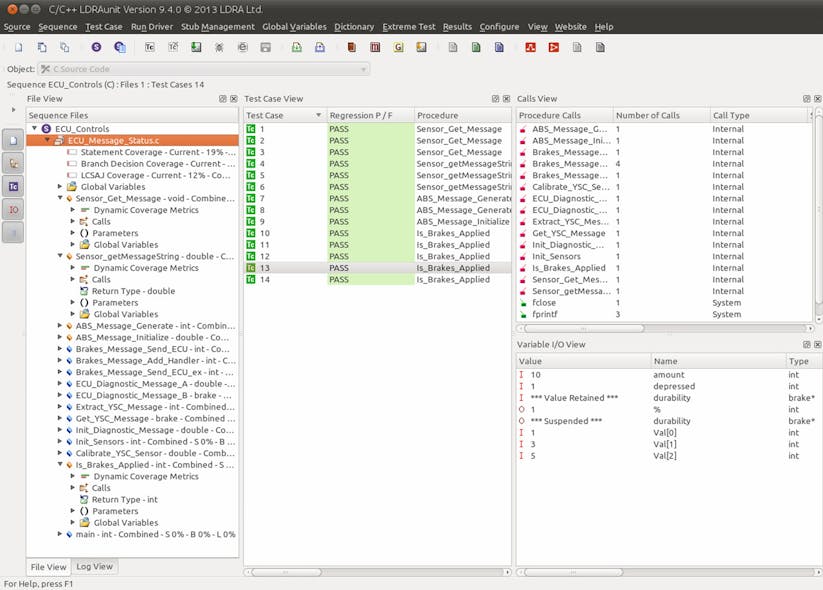Open the Test Case panel via sidebar Tc icon

tap(11, 184)
